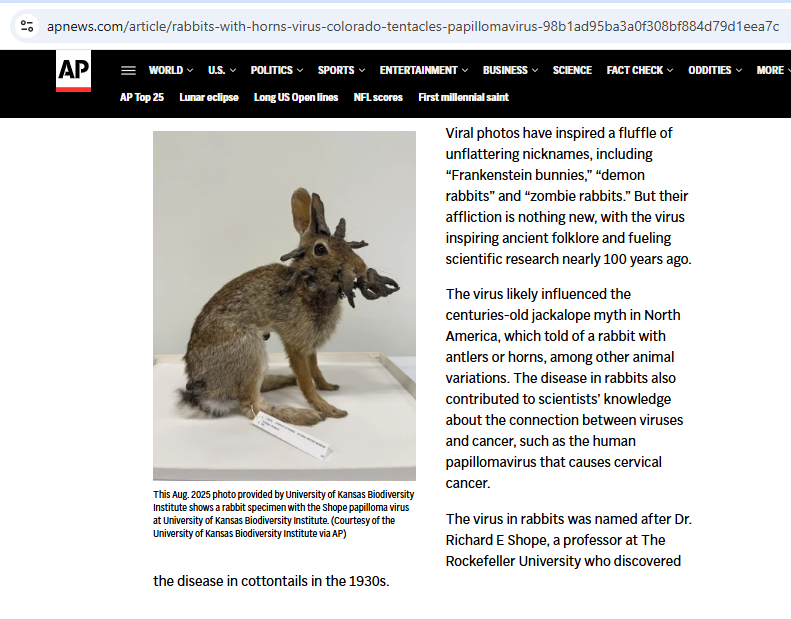Image resolution: width=791 pixels, height=619 pixels.
Task: Open the U.S. section
Action: pyautogui.click(x=217, y=71)
